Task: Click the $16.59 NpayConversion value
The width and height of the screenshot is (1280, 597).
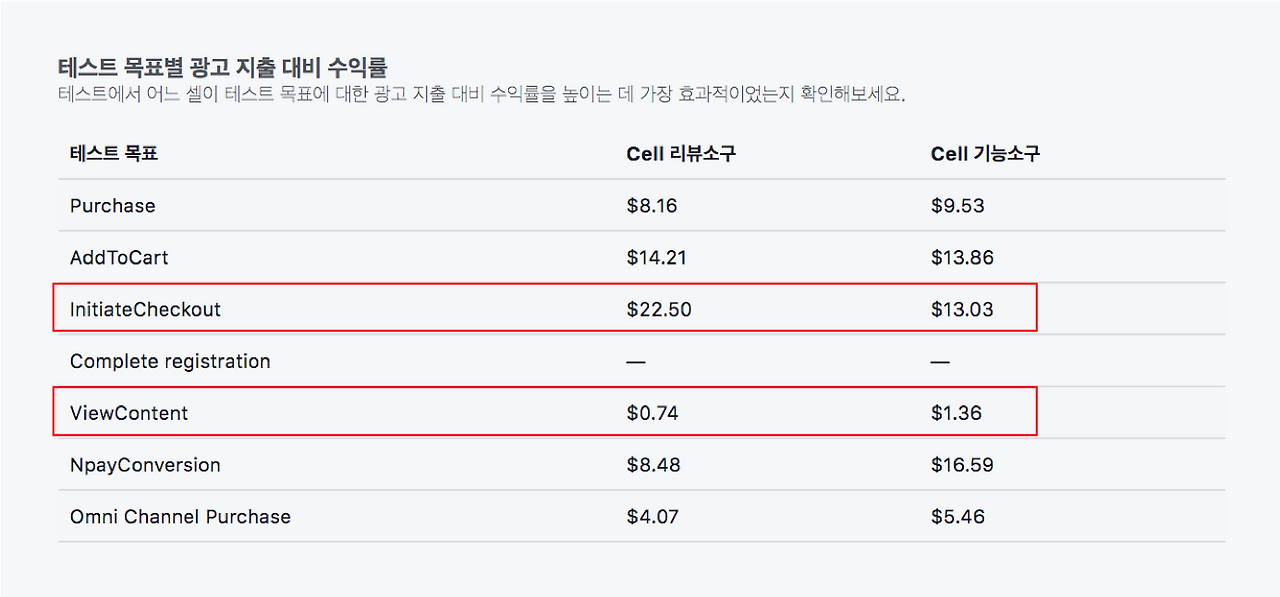Action: coord(962,466)
